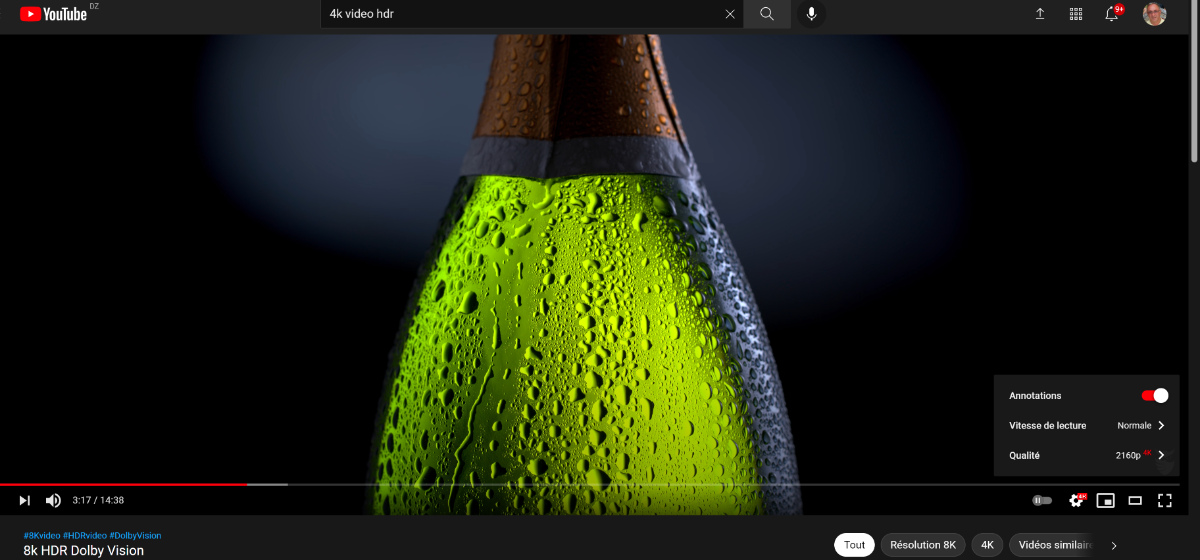The height and width of the screenshot is (560, 1200).
Task: Open the YouTube apps grid icon
Action: coord(1076,14)
